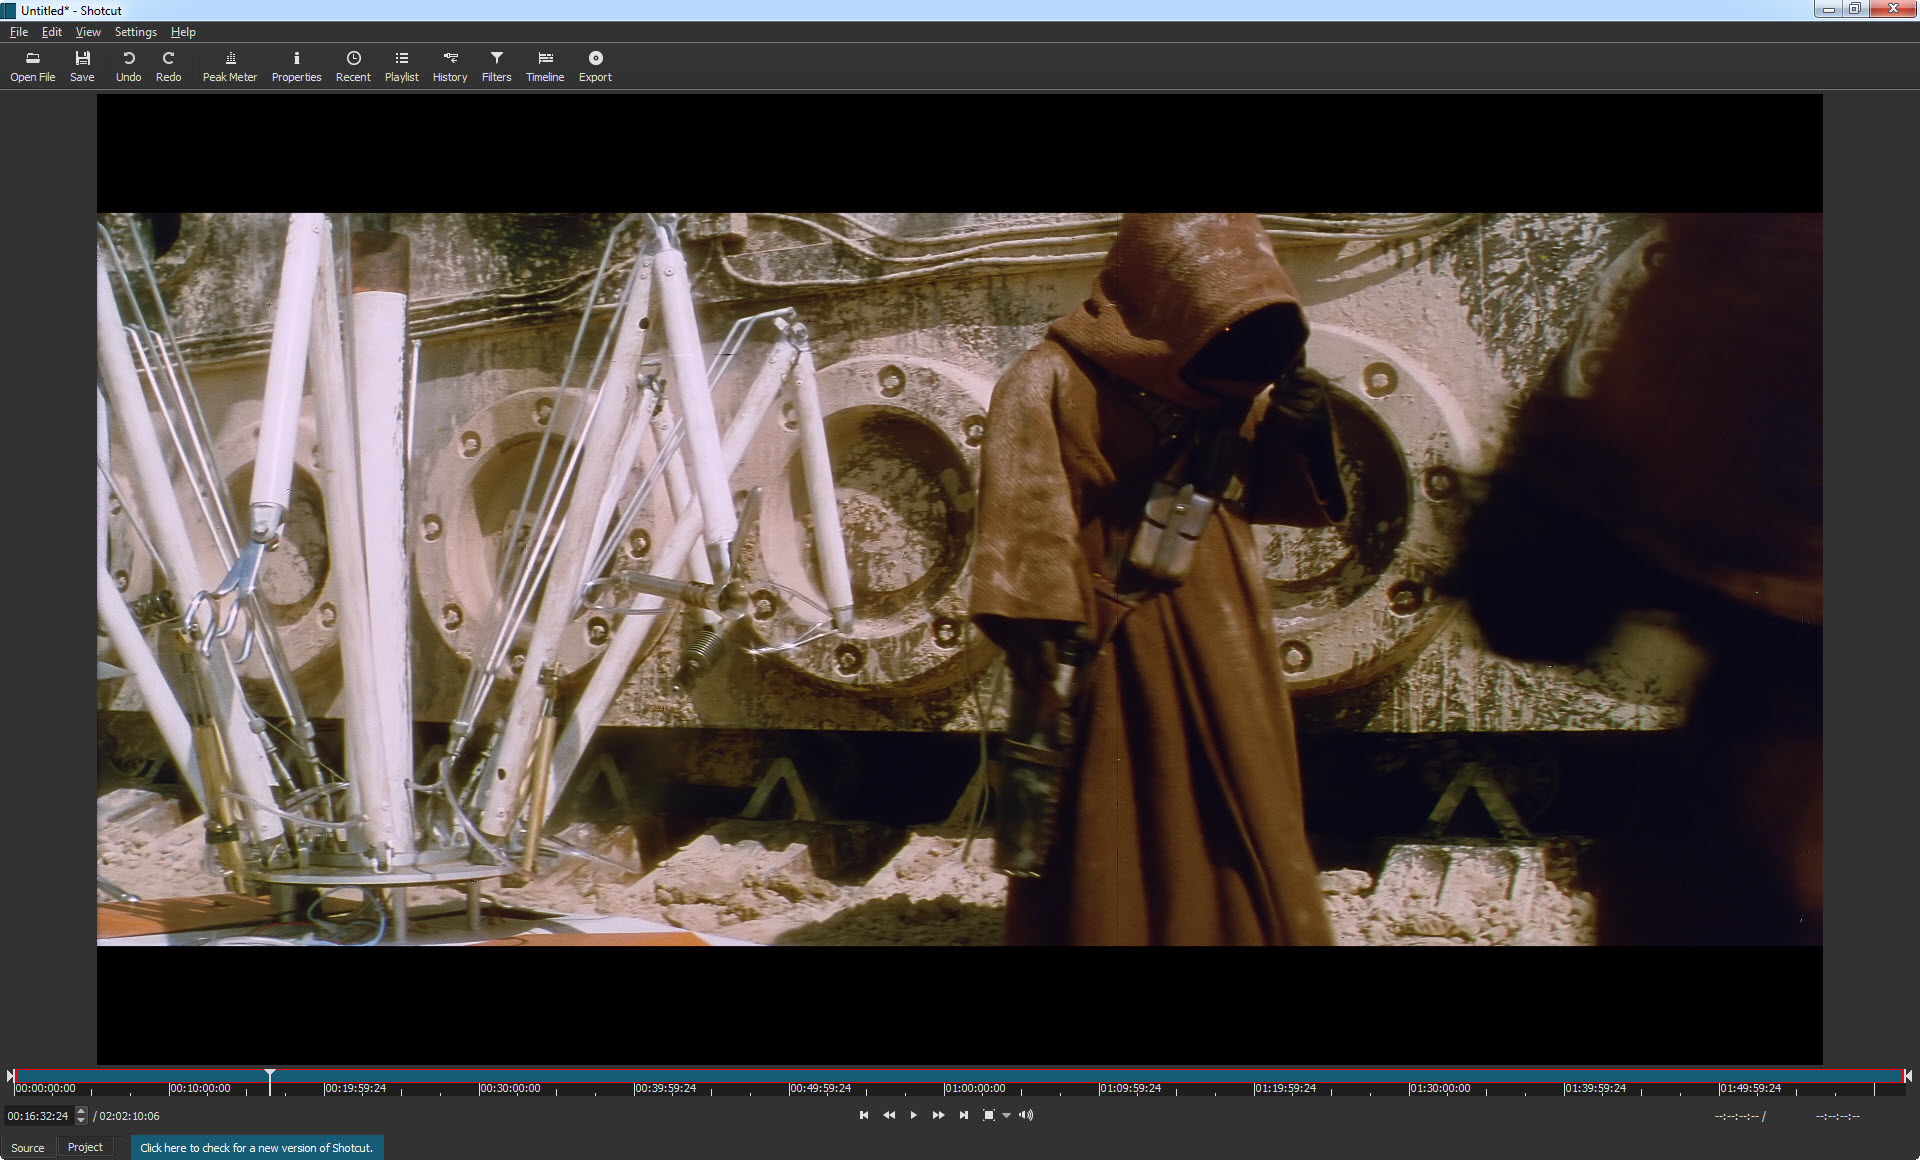Open the Export panel
The height and width of the screenshot is (1160, 1920).
(x=595, y=66)
